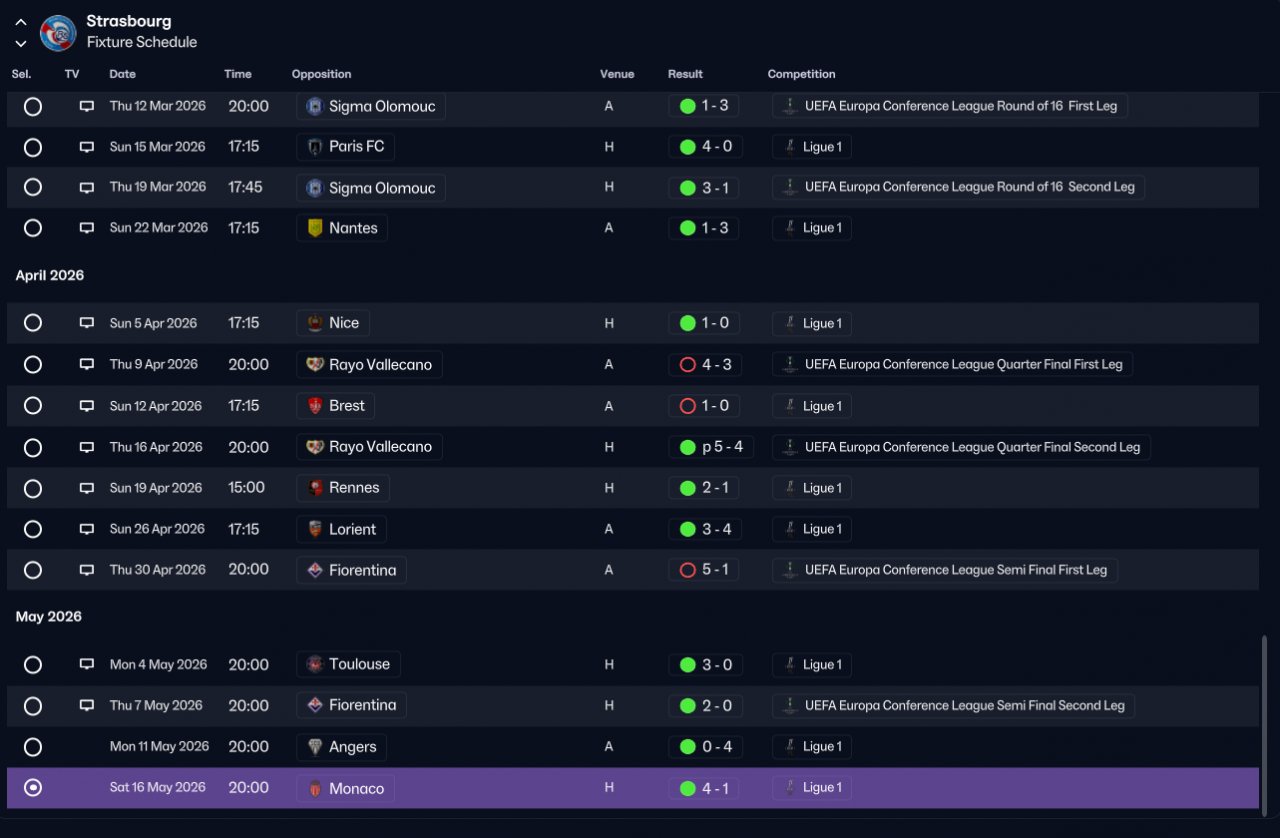Select the Angers fixture radio button

[x=33, y=747]
